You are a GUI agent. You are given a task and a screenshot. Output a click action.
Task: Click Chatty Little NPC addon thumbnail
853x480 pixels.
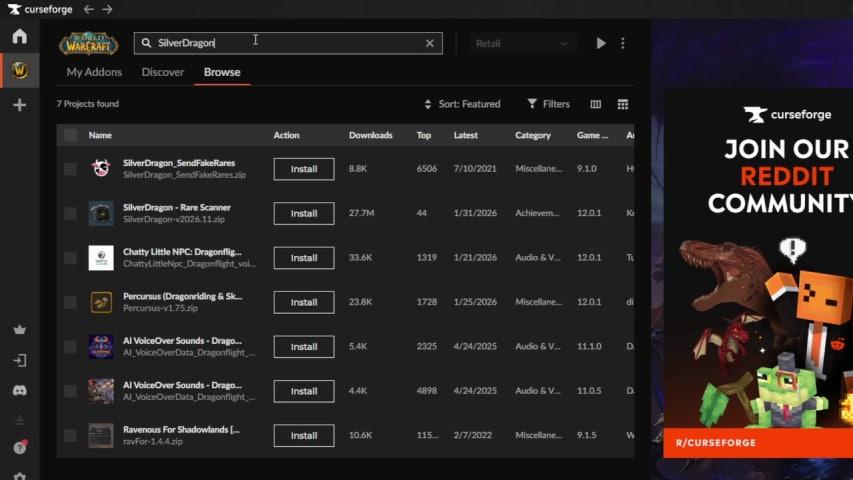101,258
